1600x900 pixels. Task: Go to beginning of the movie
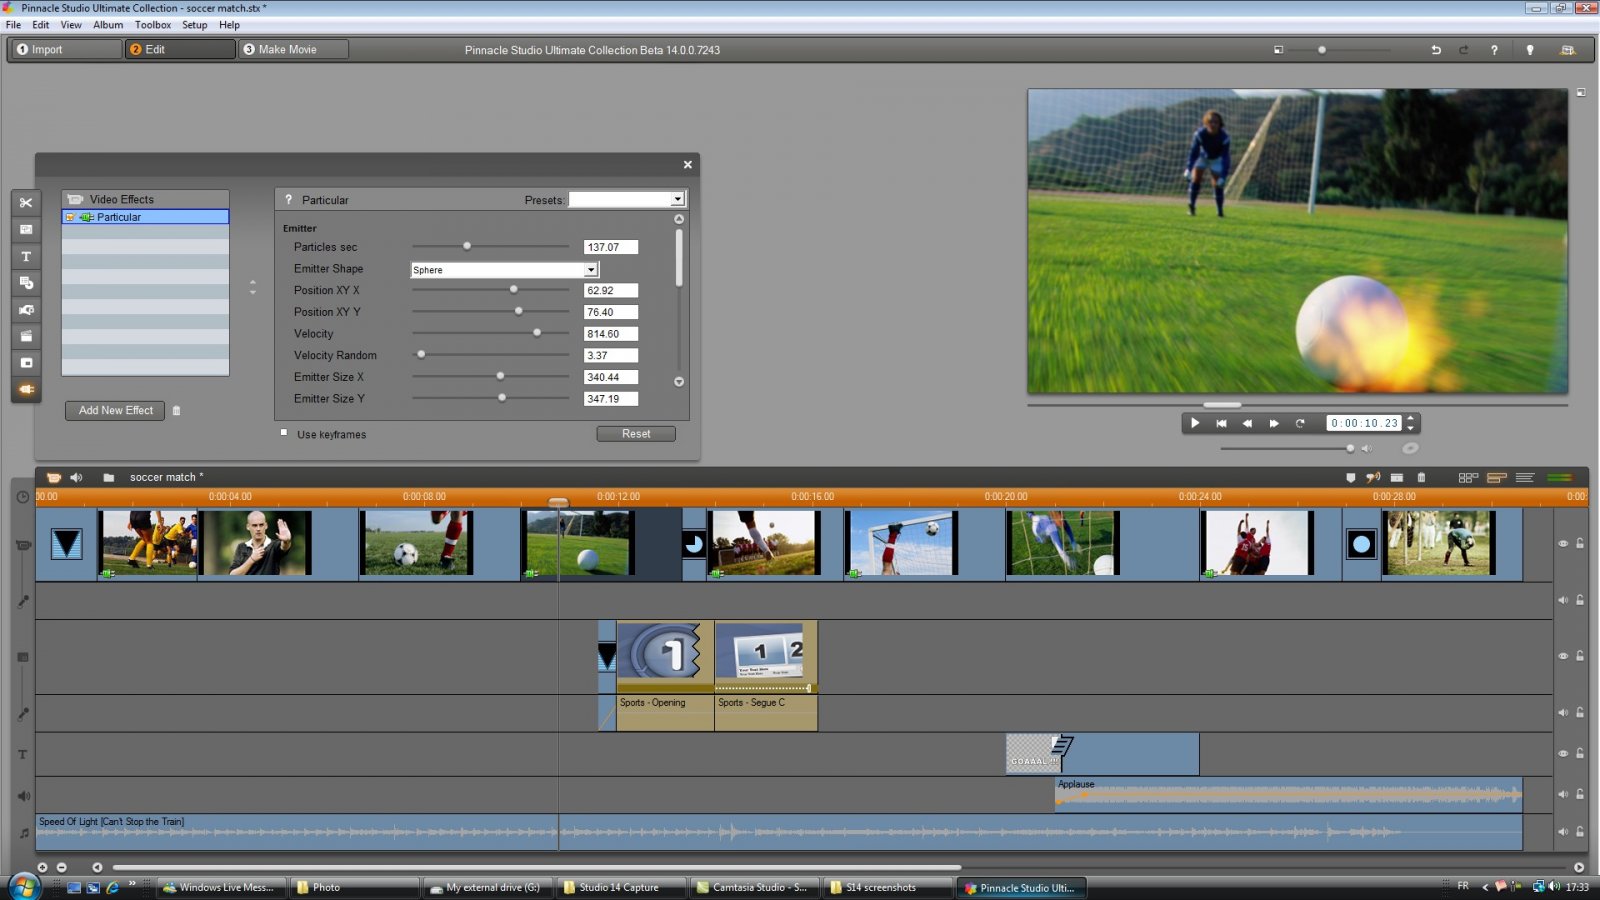[x=1221, y=423]
